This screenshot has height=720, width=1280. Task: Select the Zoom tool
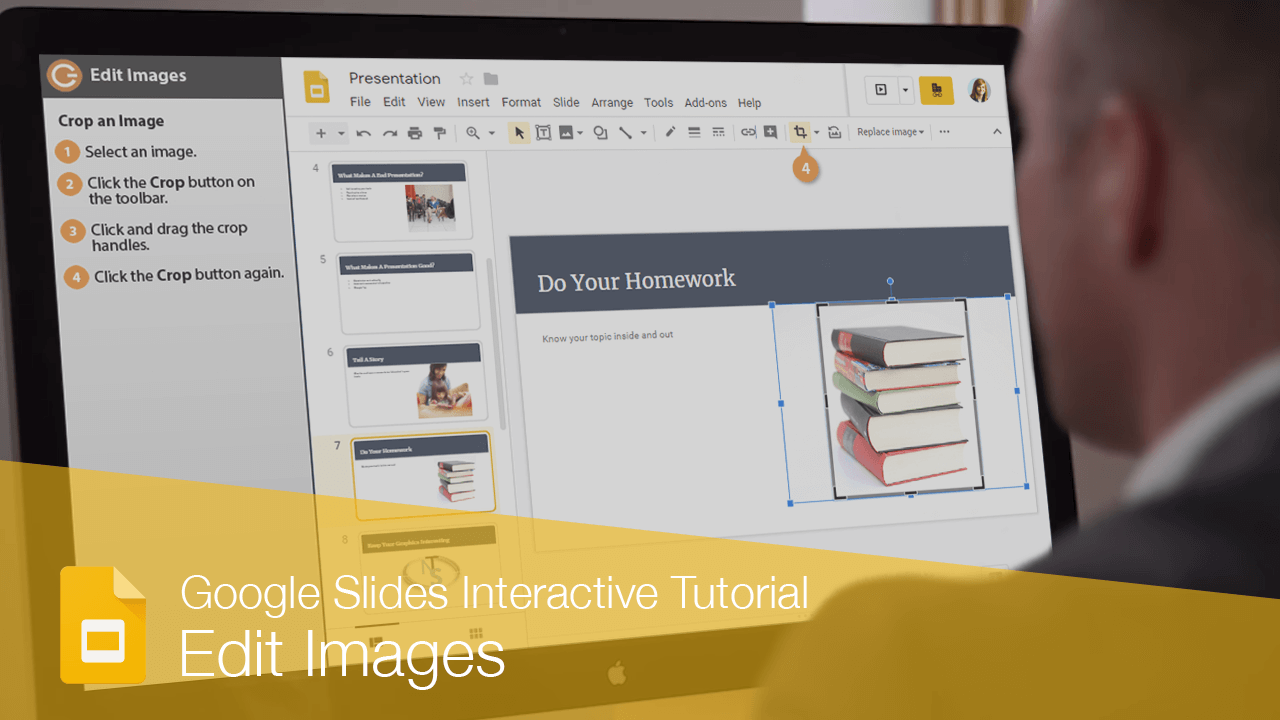[472, 132]
